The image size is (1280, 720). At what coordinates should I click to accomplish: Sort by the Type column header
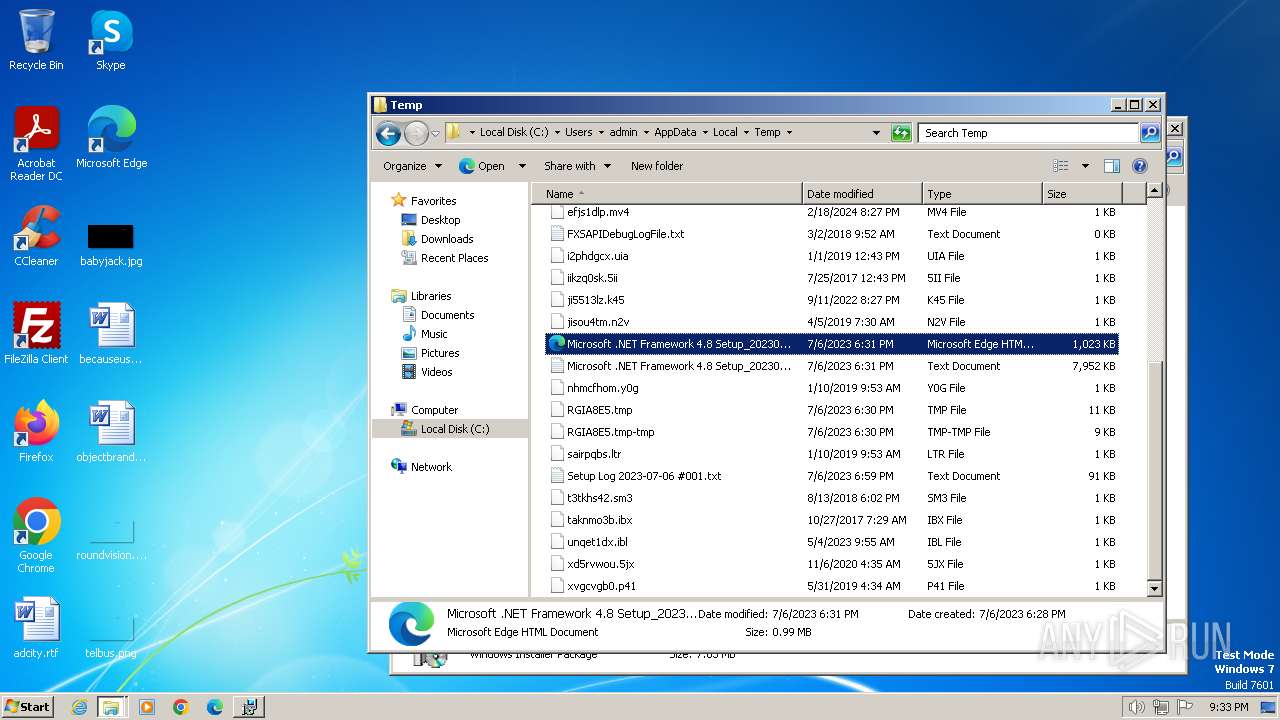[982, 194]
